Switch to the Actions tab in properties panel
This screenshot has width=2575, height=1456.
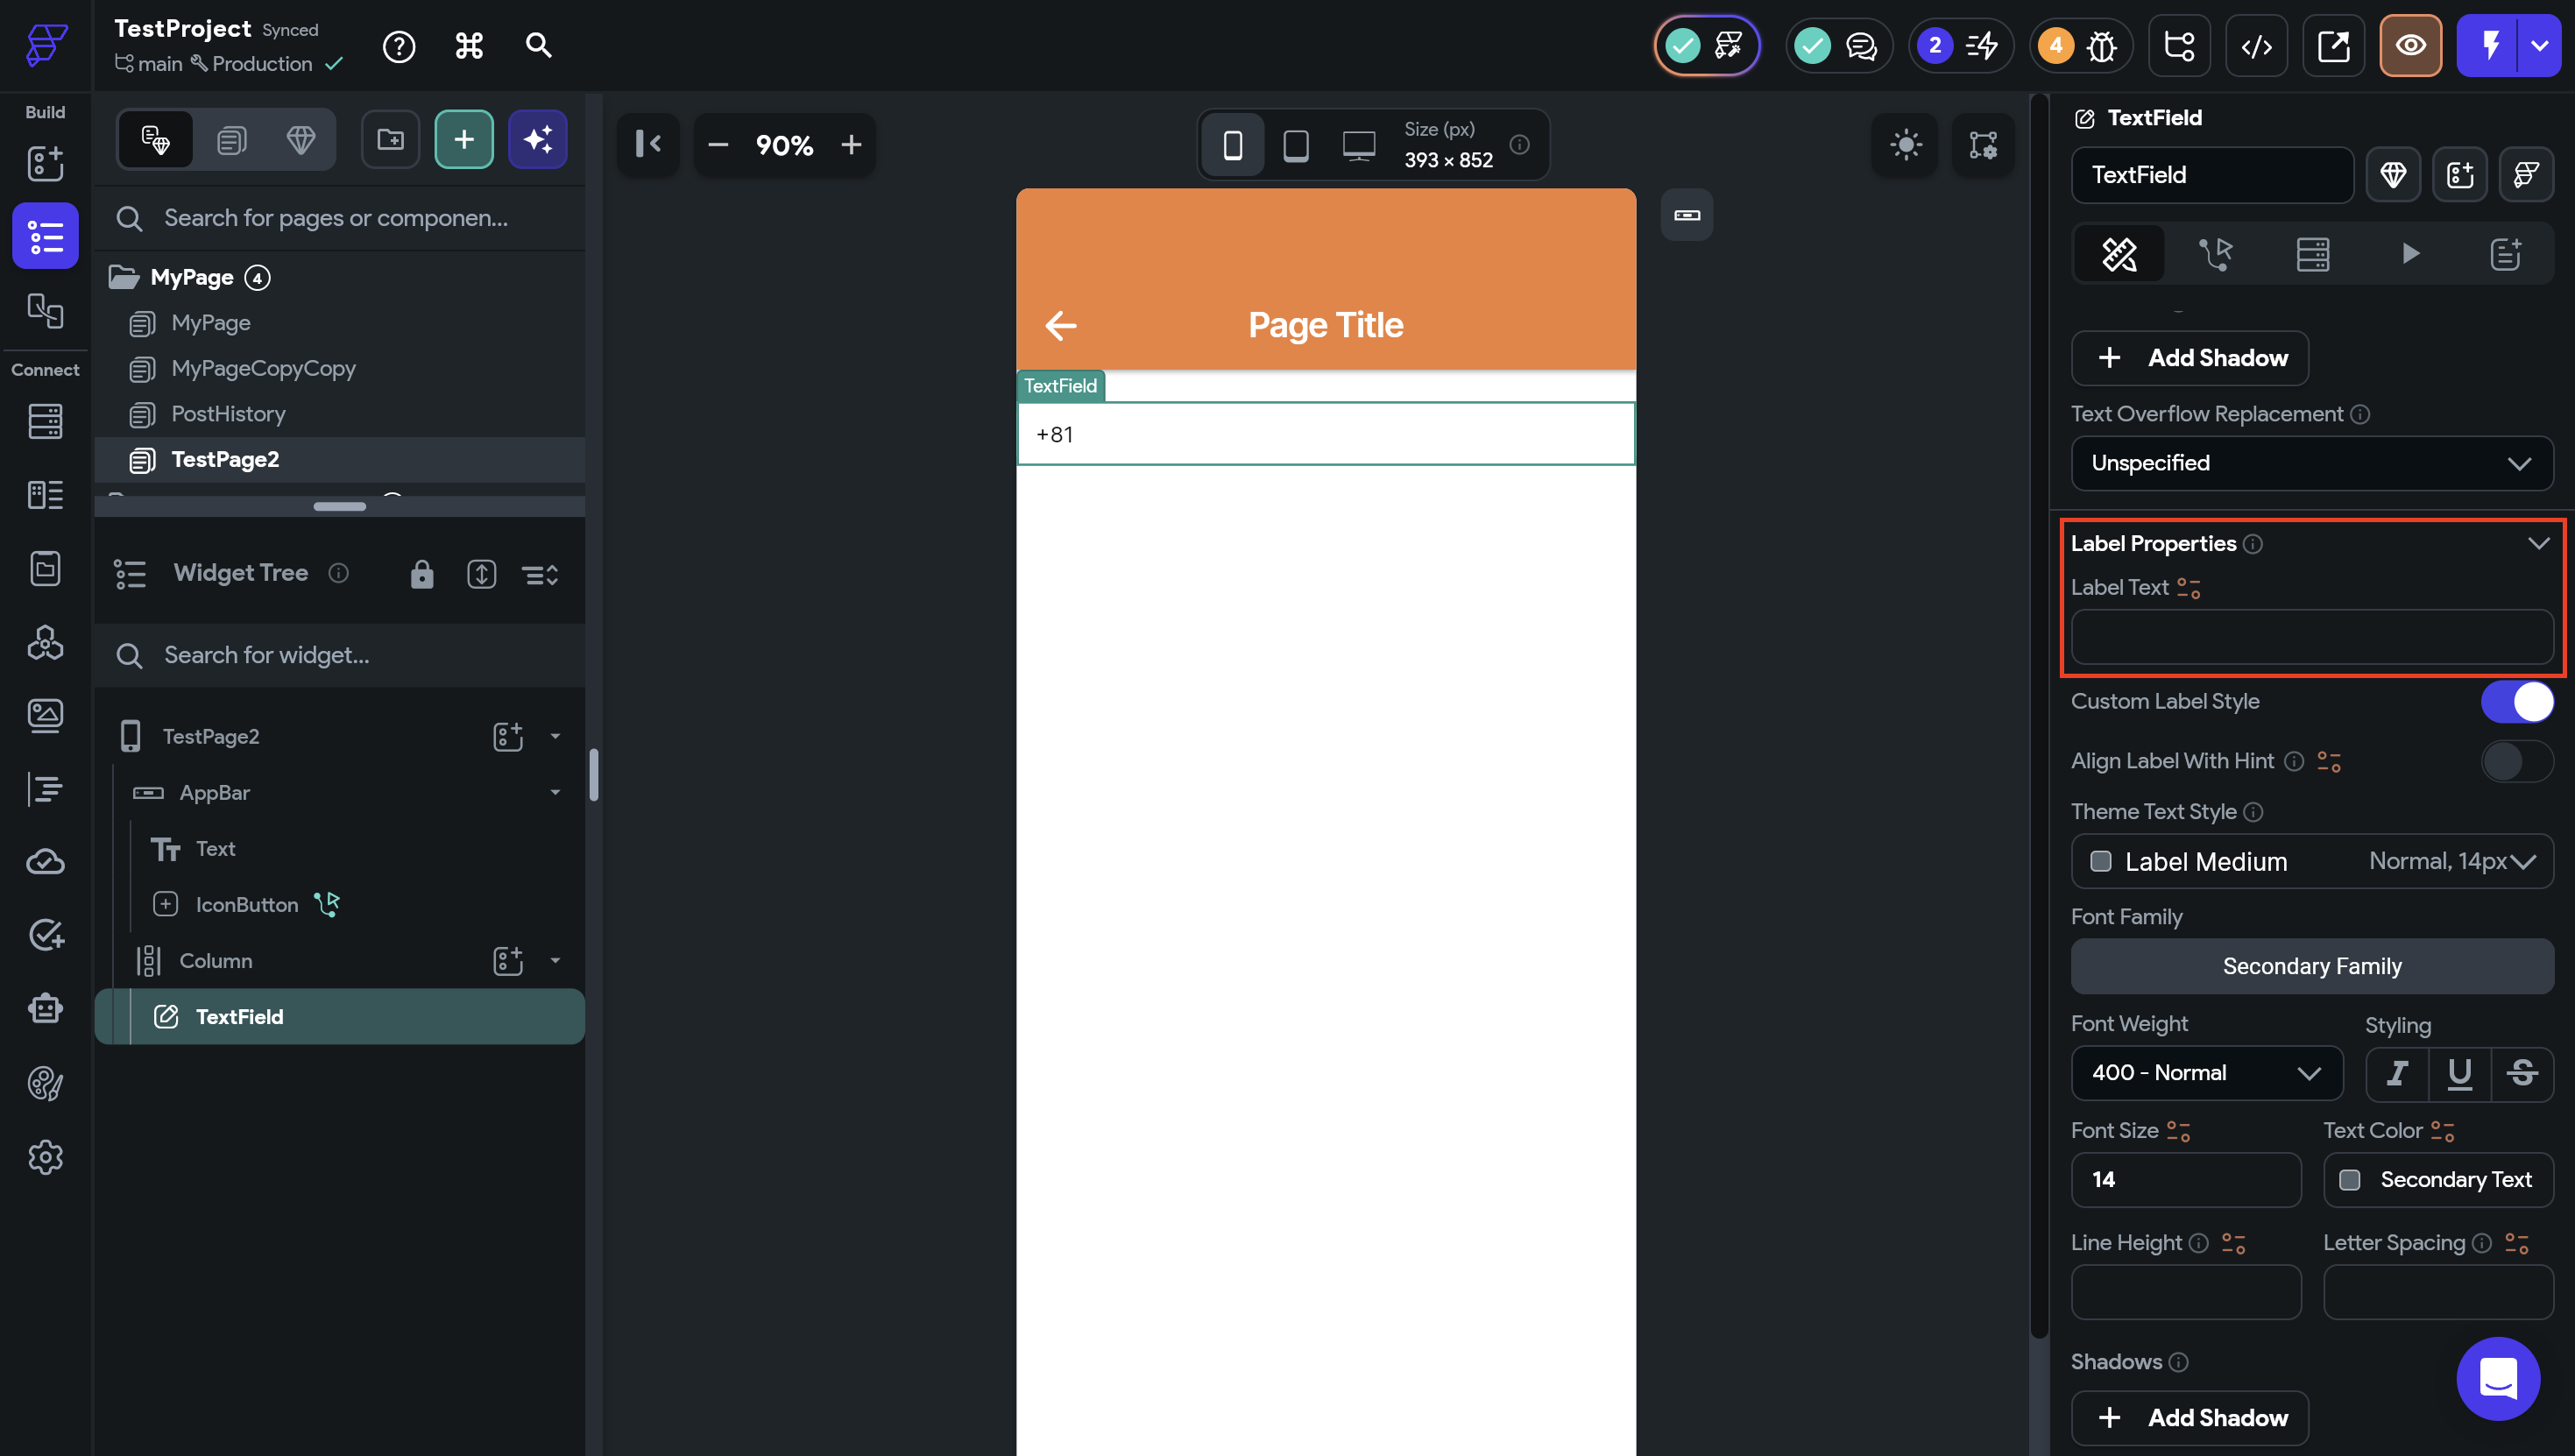click(x=2215, y=254)
